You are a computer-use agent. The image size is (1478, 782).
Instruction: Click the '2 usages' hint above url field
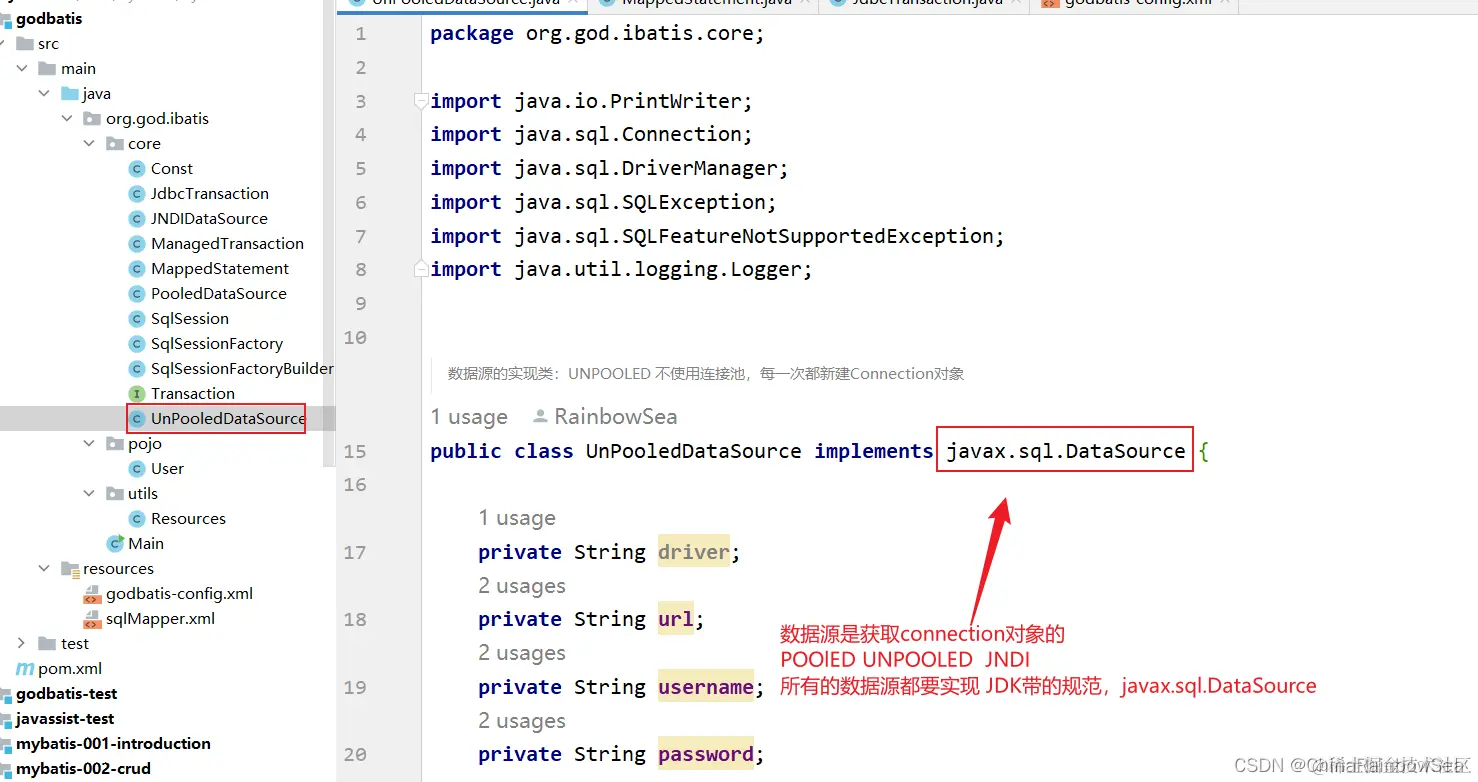tap(522, 586)
